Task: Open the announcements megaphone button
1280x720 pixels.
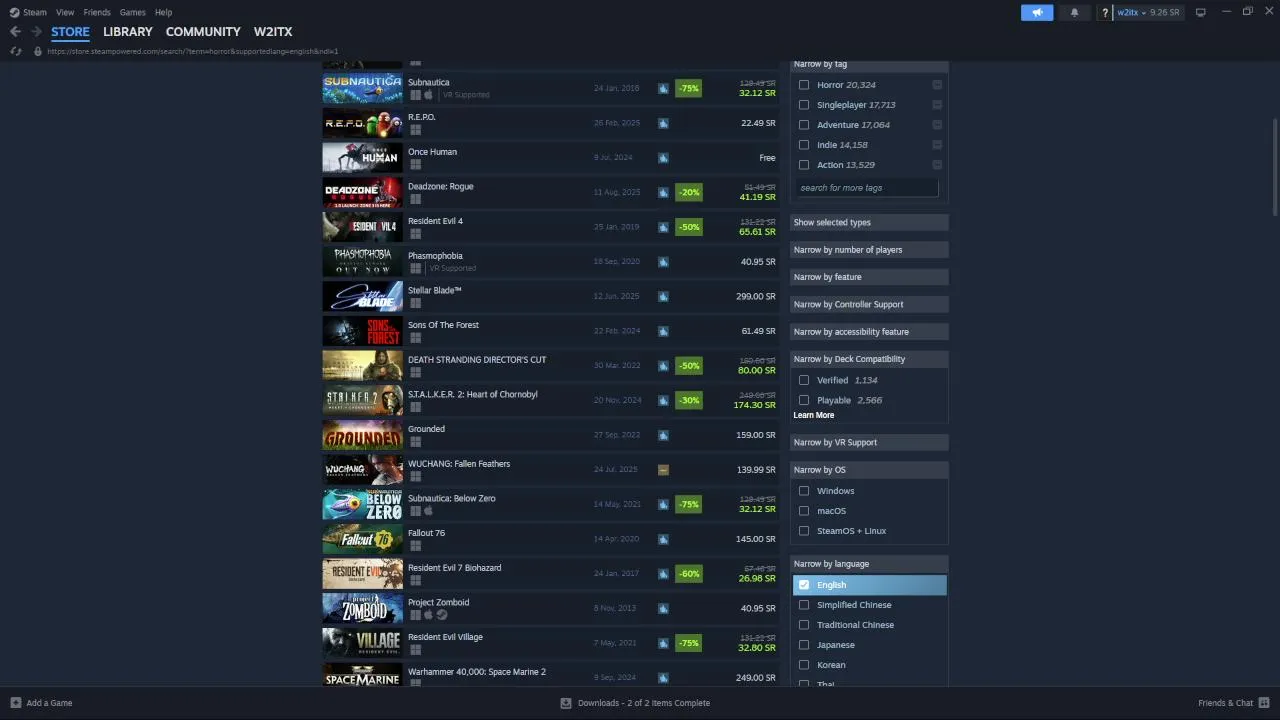Action: pyautogui.click(x=1037, y=12)
